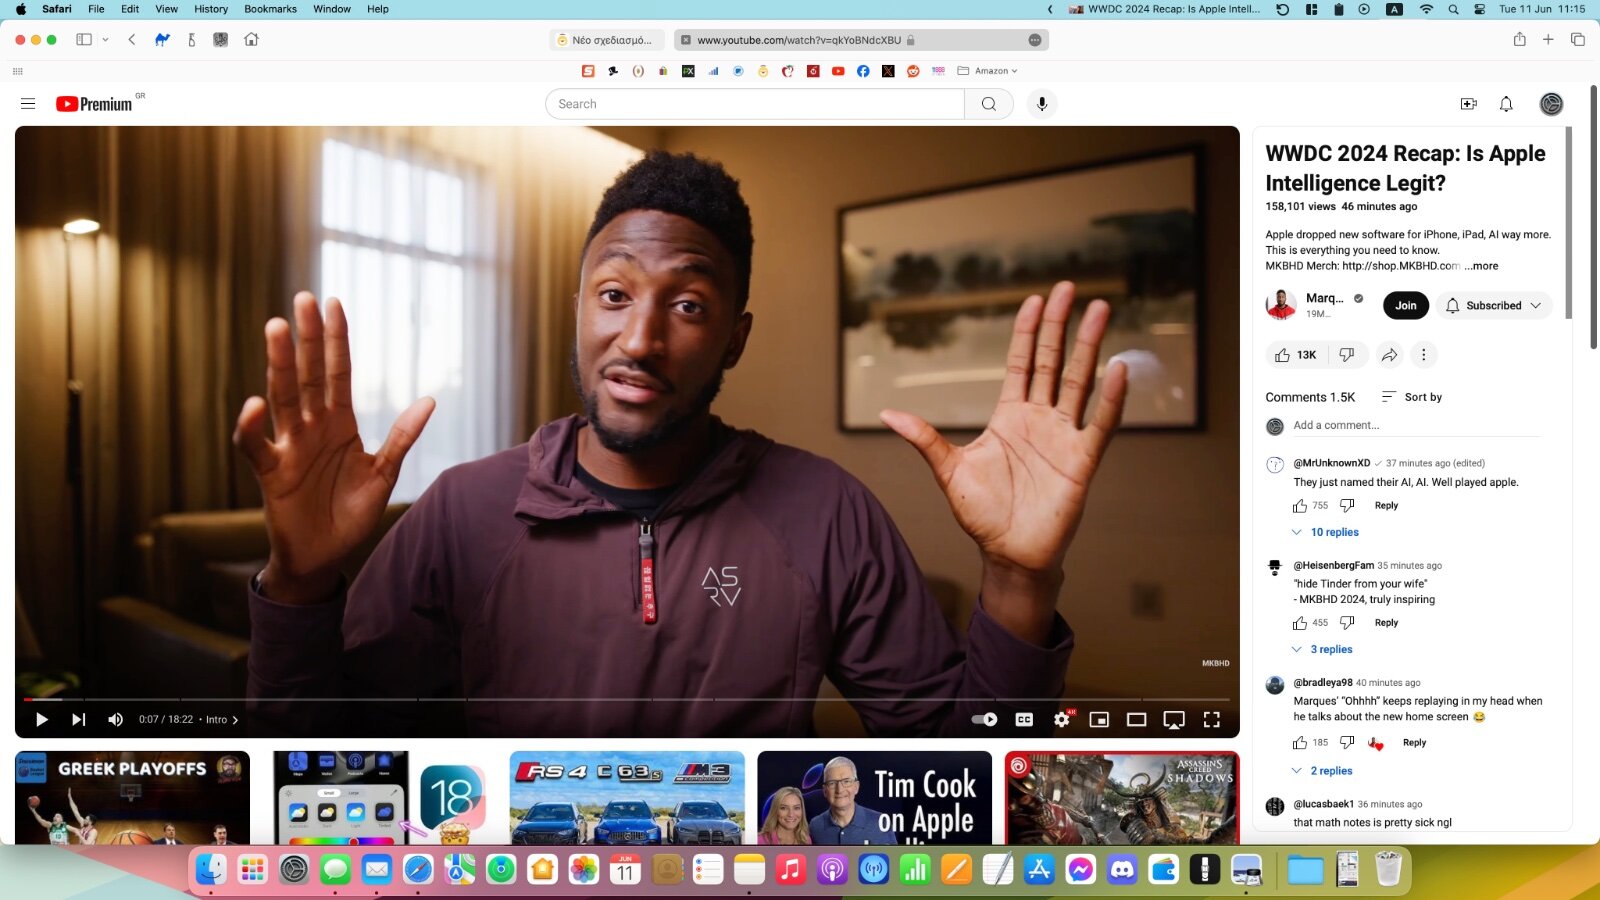The height and width of the screenshot is (900, 1600).
Task: Show Safari tab overview
Action: pos(1578,40)
